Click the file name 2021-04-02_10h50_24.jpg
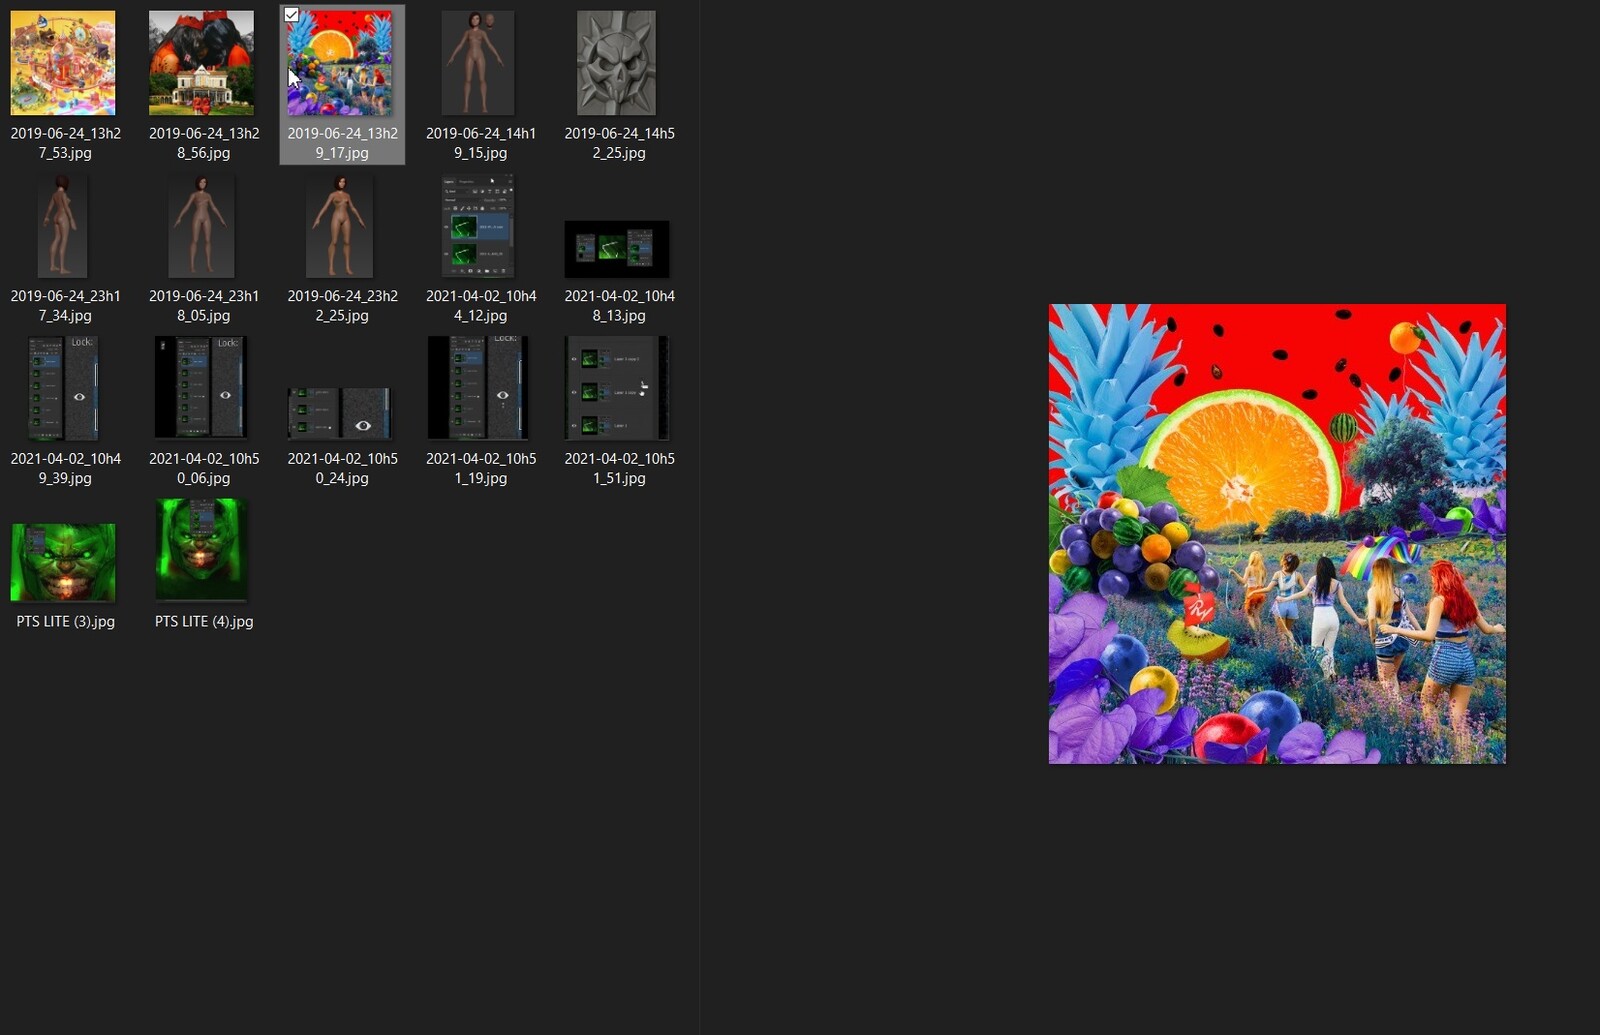The image size is (1600, 1035). click(x=342, y=469)
